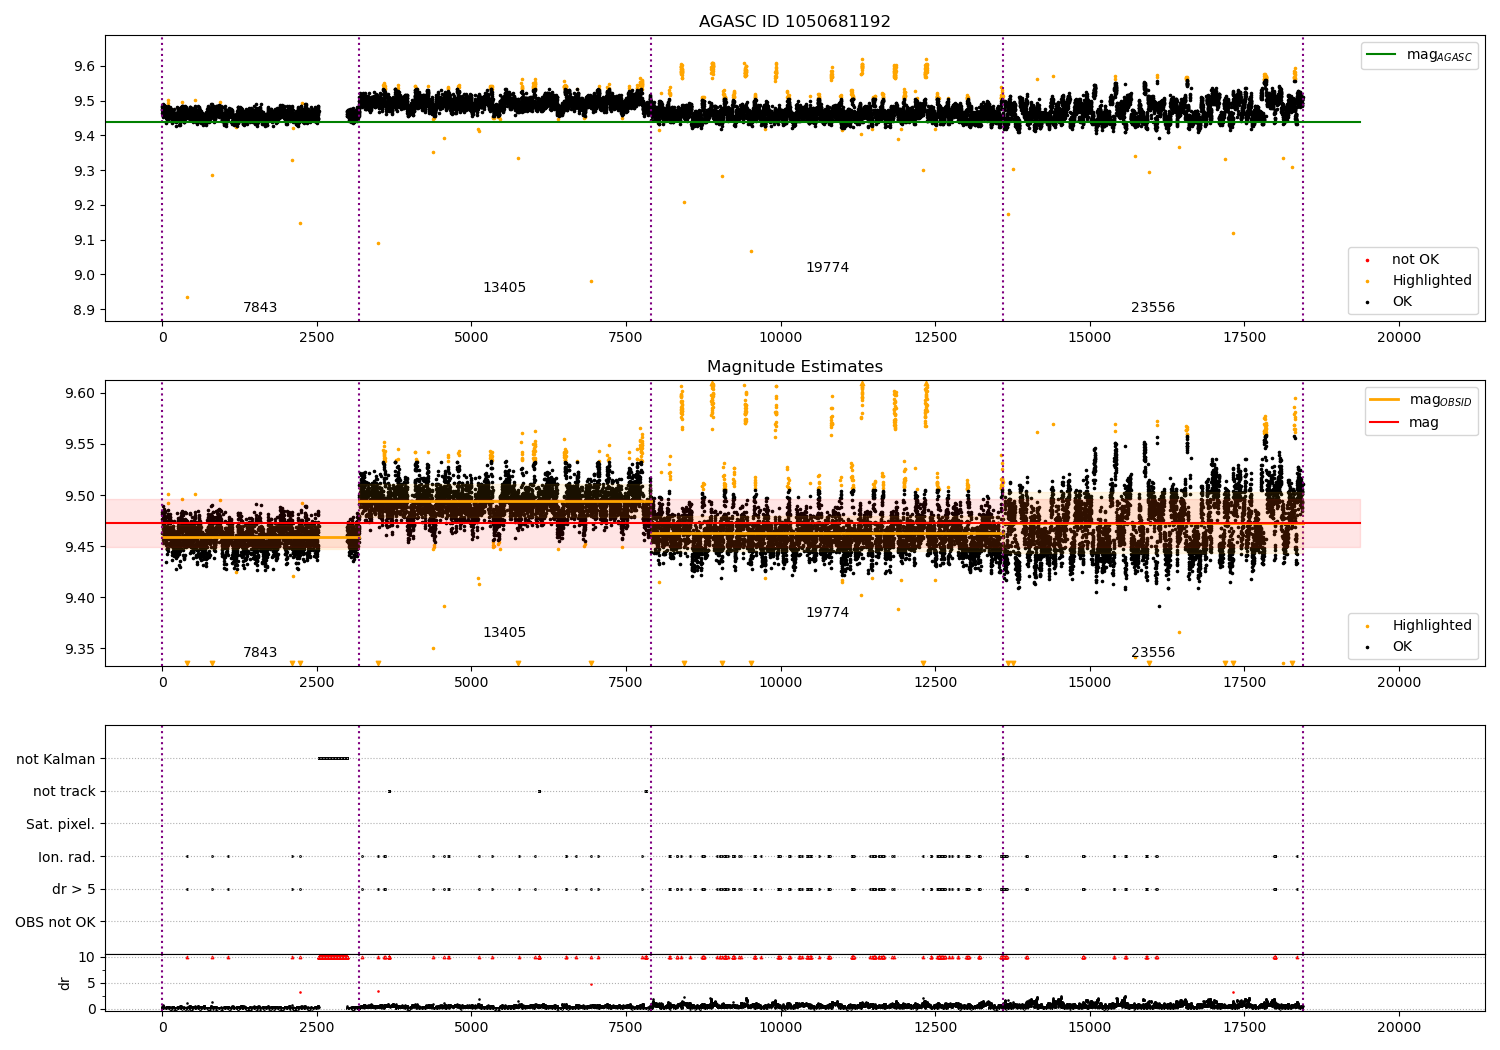This screenshot has height=1050, width=1500.
Task: Click obsid label 19774 in Magnitude Estimates plot
Action: click(x=827, y=613)
